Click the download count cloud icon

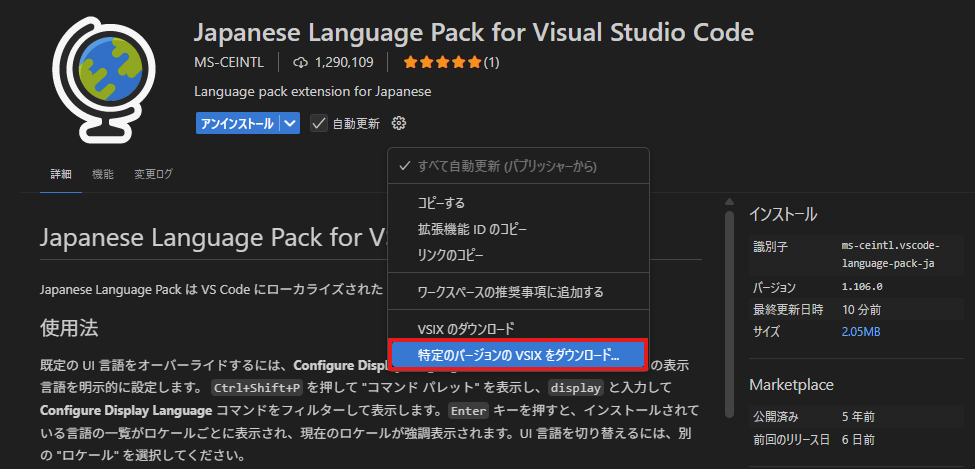pos(301,62)
